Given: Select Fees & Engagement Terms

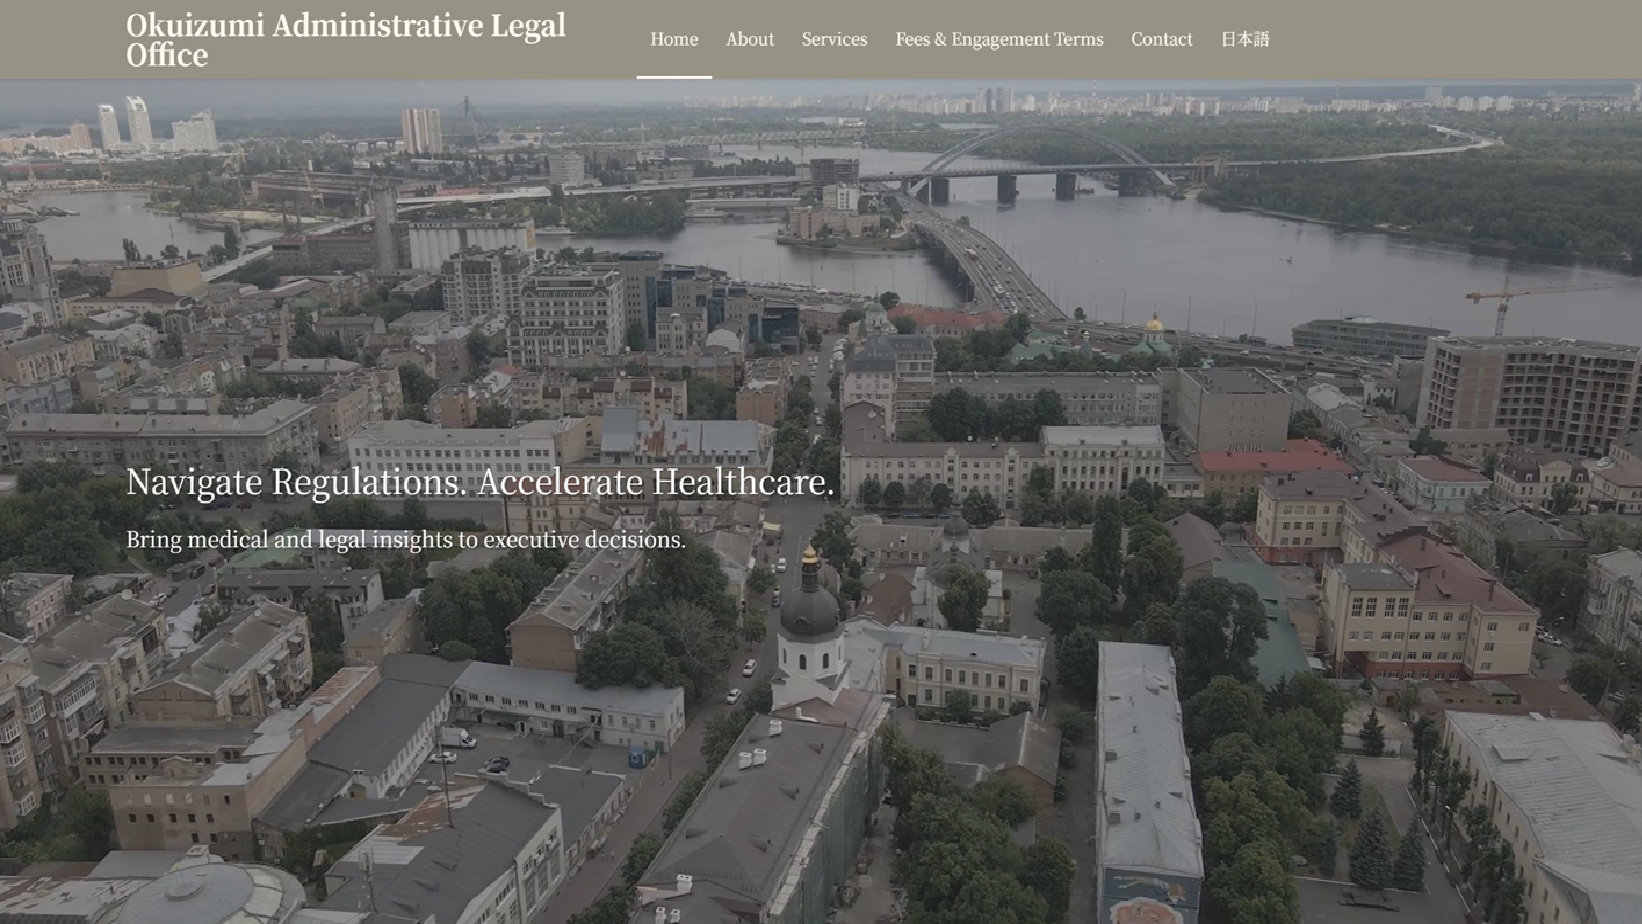Looking at the screenshot, I should click(999, 39).
